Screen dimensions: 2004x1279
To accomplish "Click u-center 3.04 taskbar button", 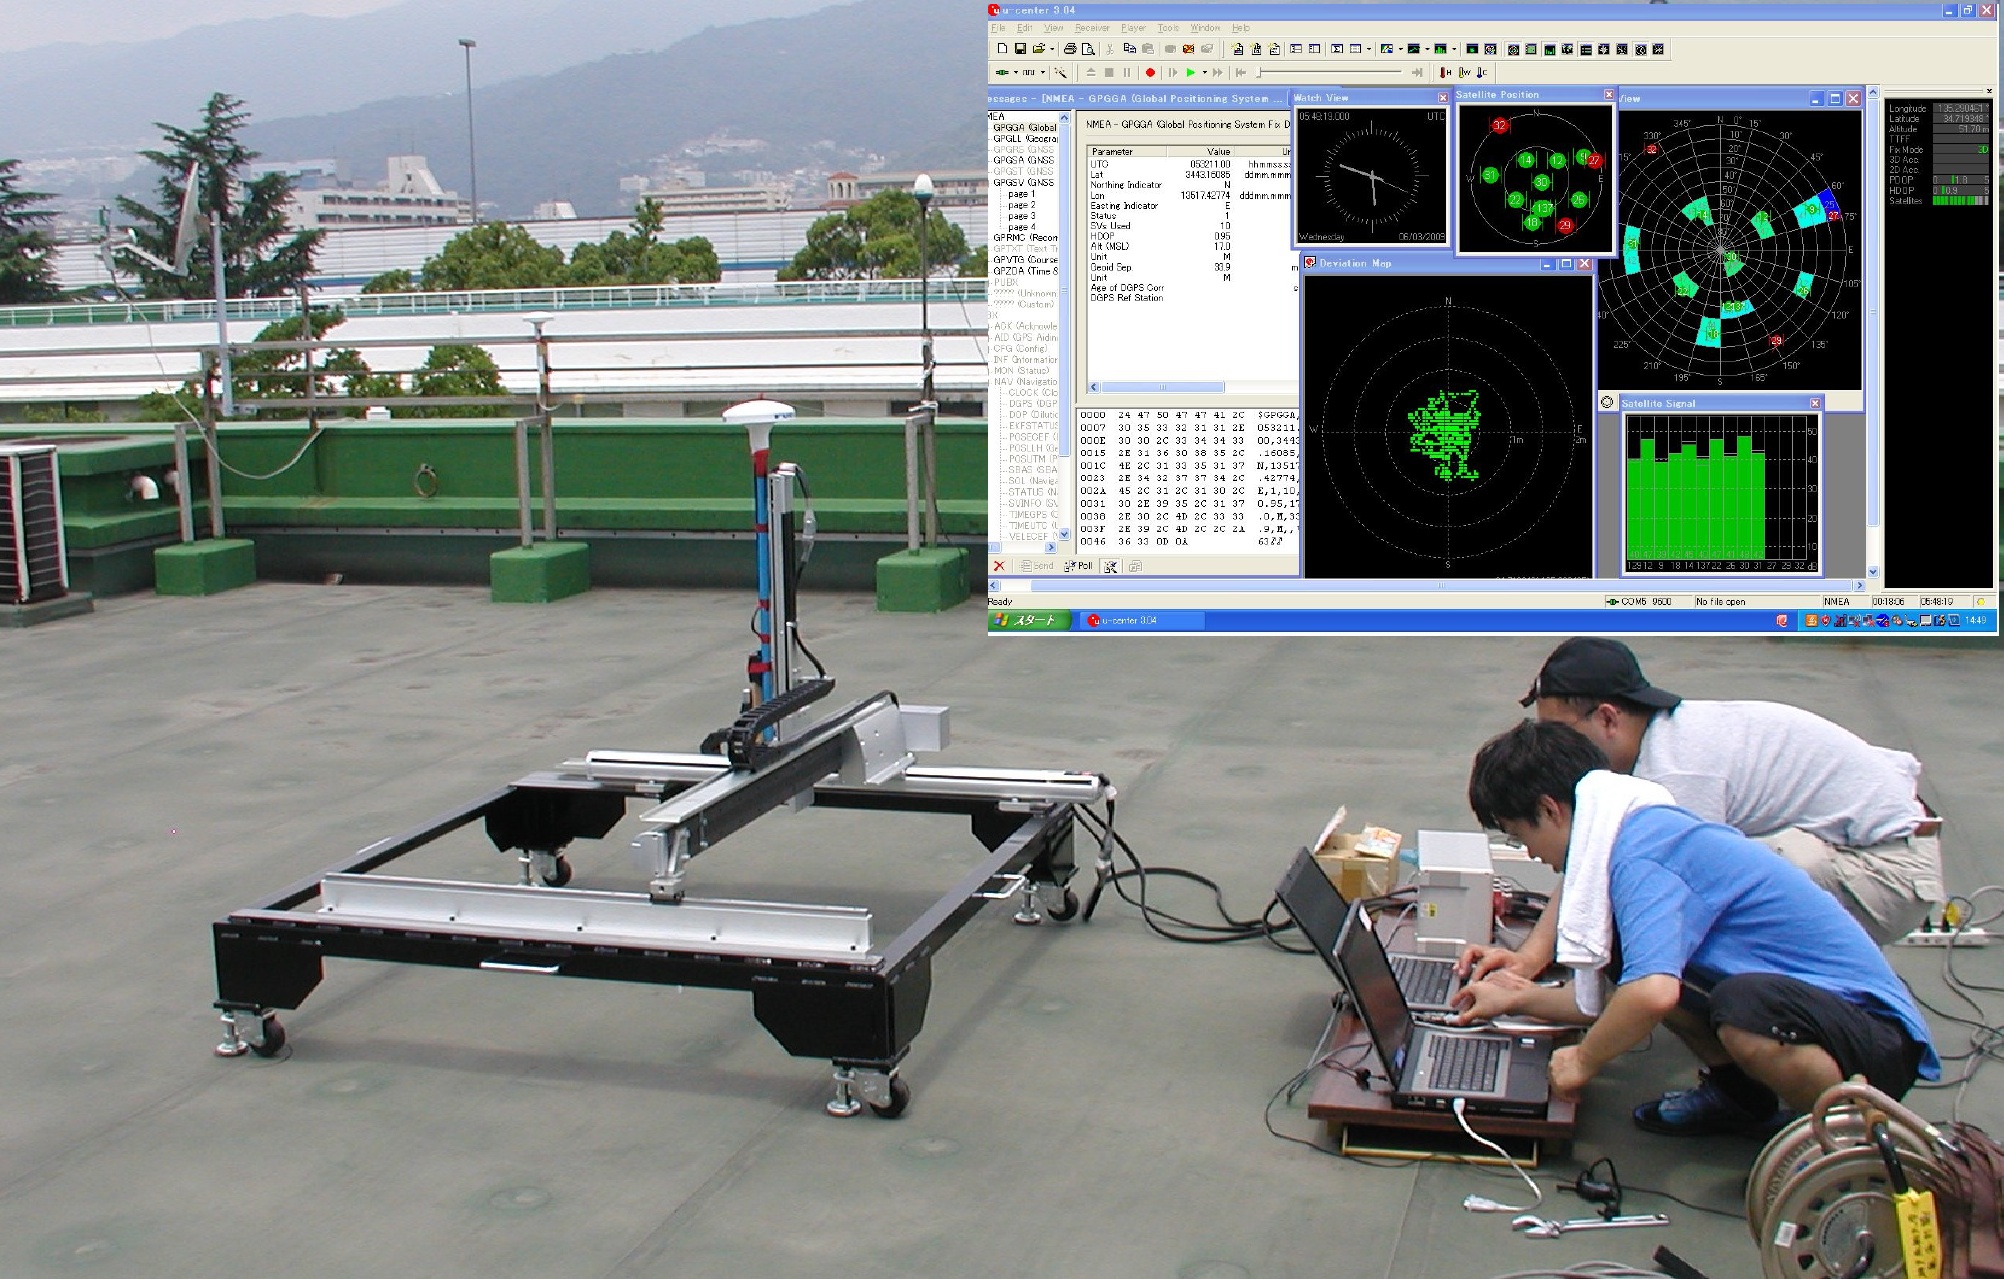I will point(1142,621).
